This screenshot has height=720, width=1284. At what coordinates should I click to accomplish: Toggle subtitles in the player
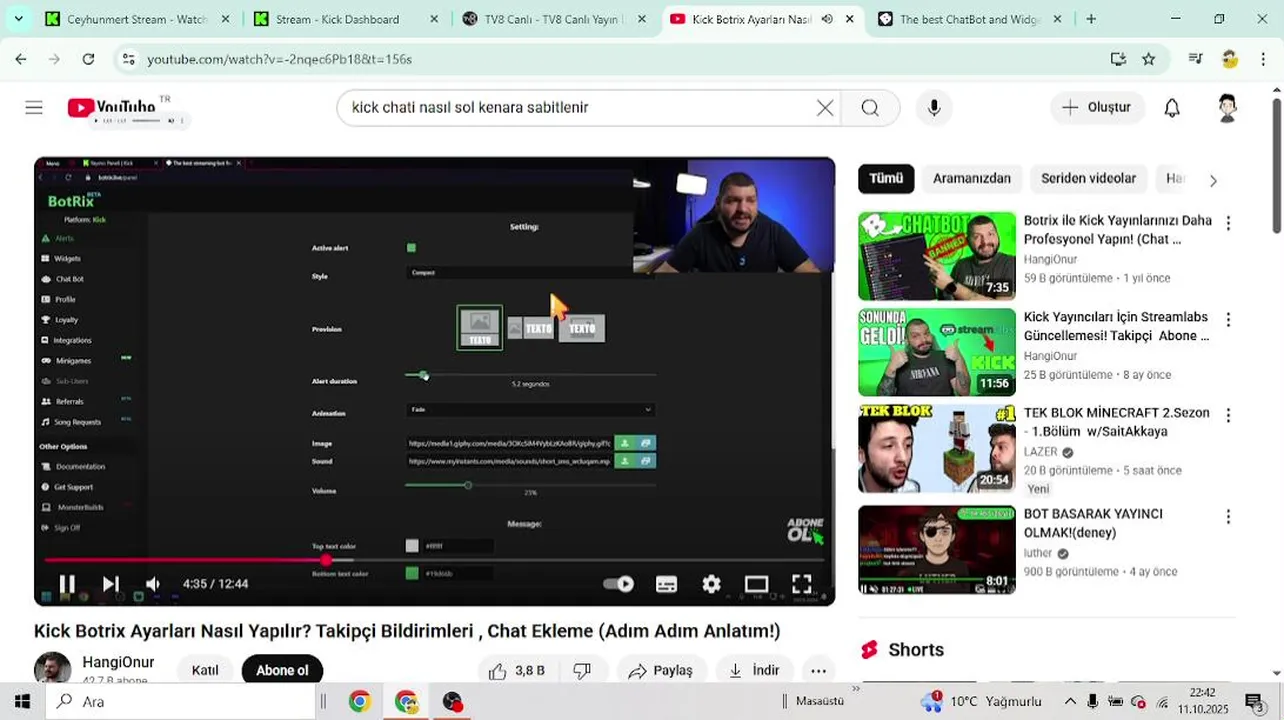tap(666, 584)
